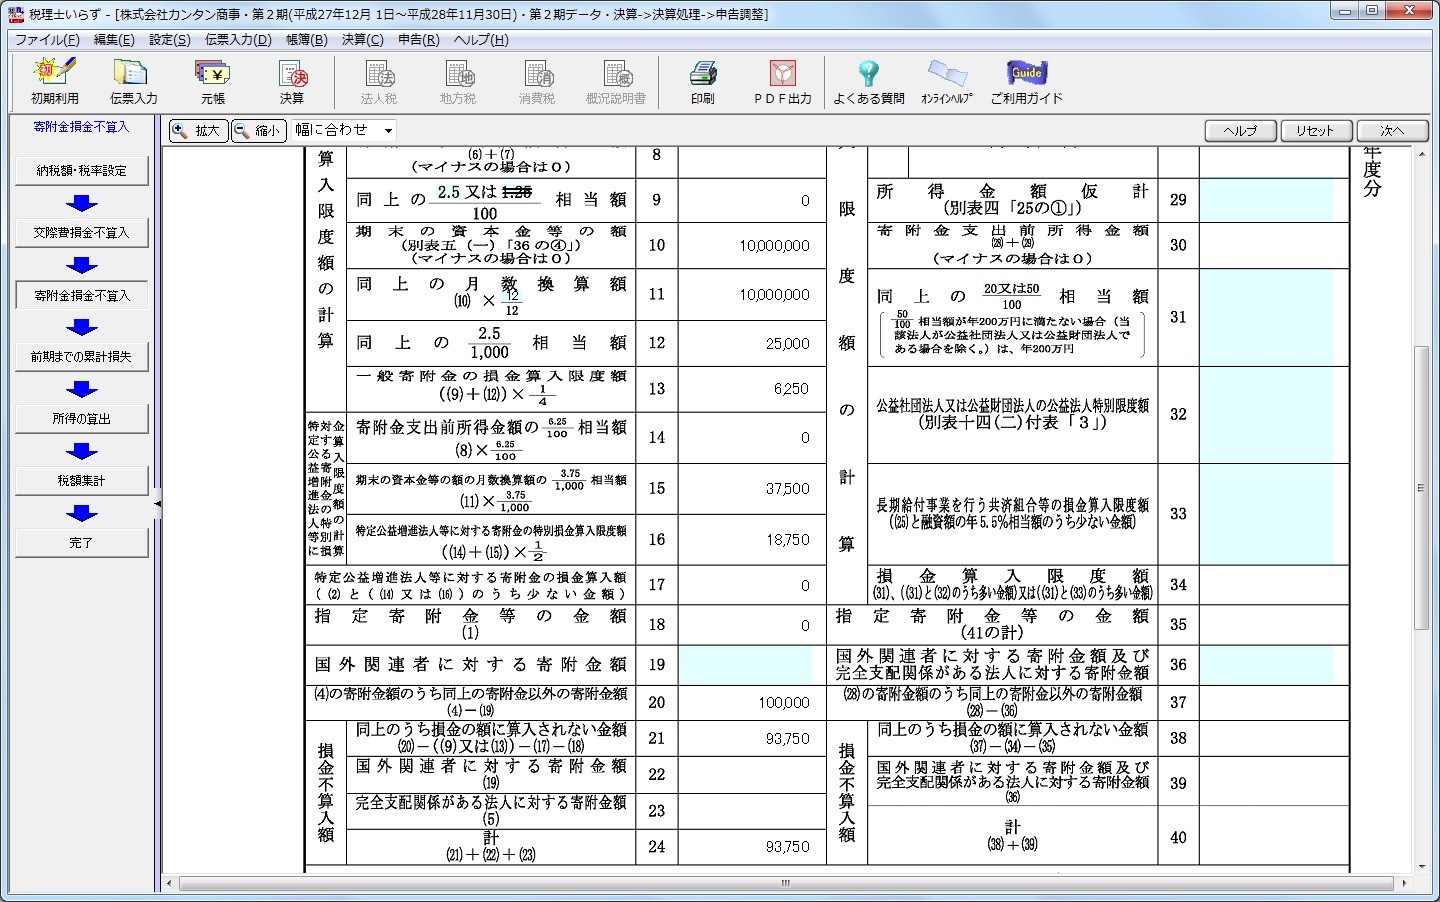Go to the 税額集計 step

(x=82, y=481)
